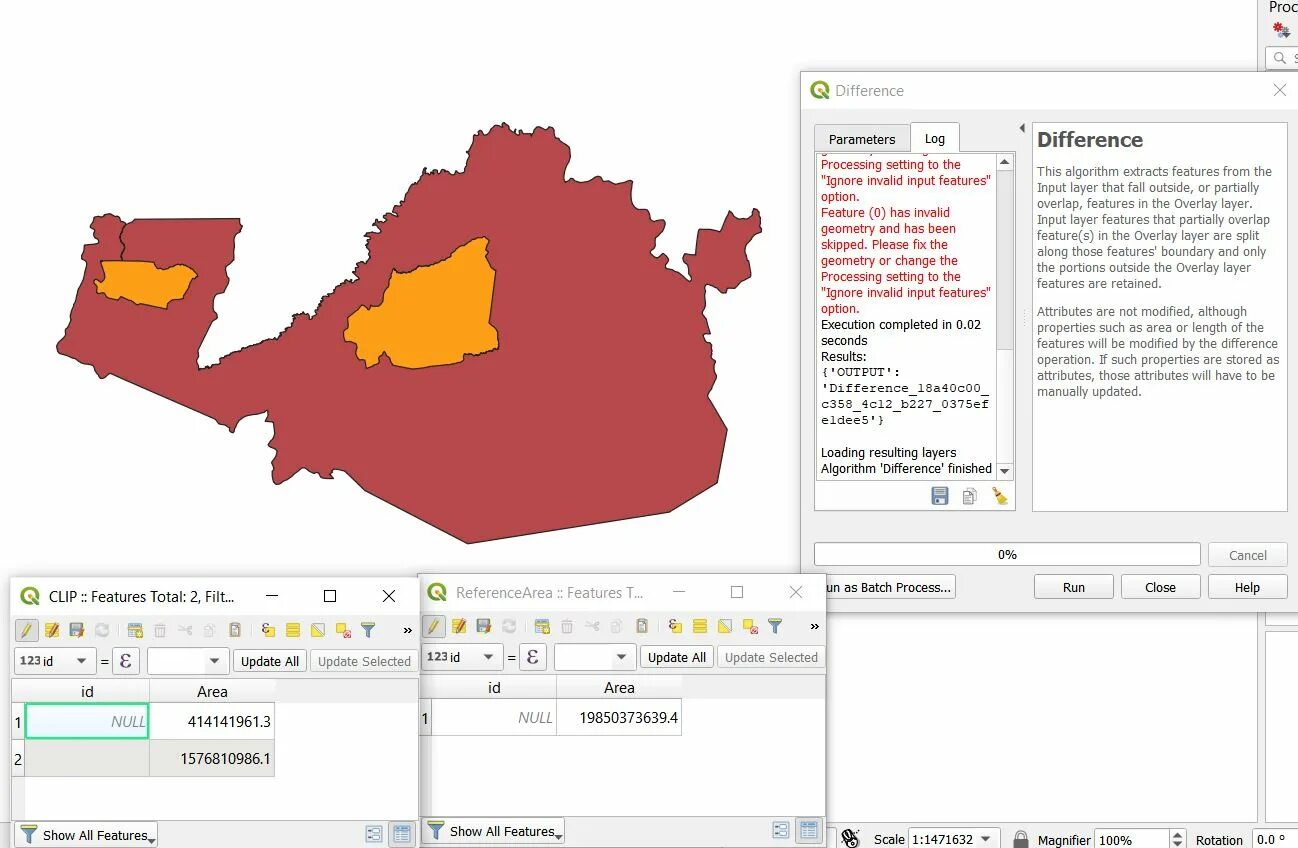
Task: Open field selector 'id' dropdown in ReferenceArea table
Action: (462, 657)
